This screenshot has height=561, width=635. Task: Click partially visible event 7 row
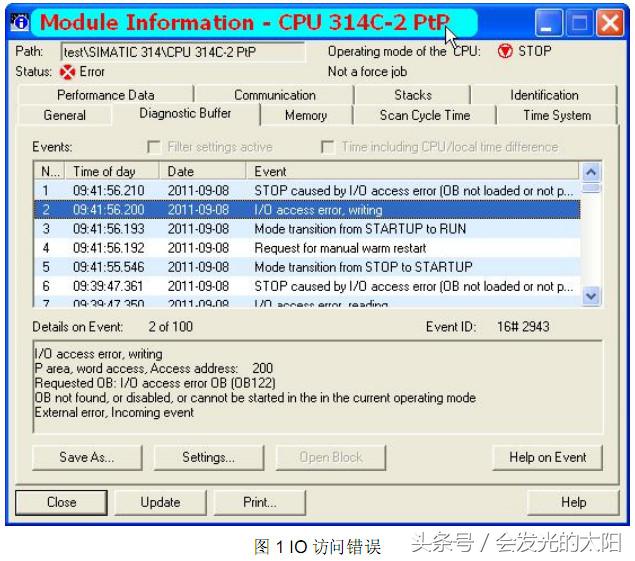307,302
